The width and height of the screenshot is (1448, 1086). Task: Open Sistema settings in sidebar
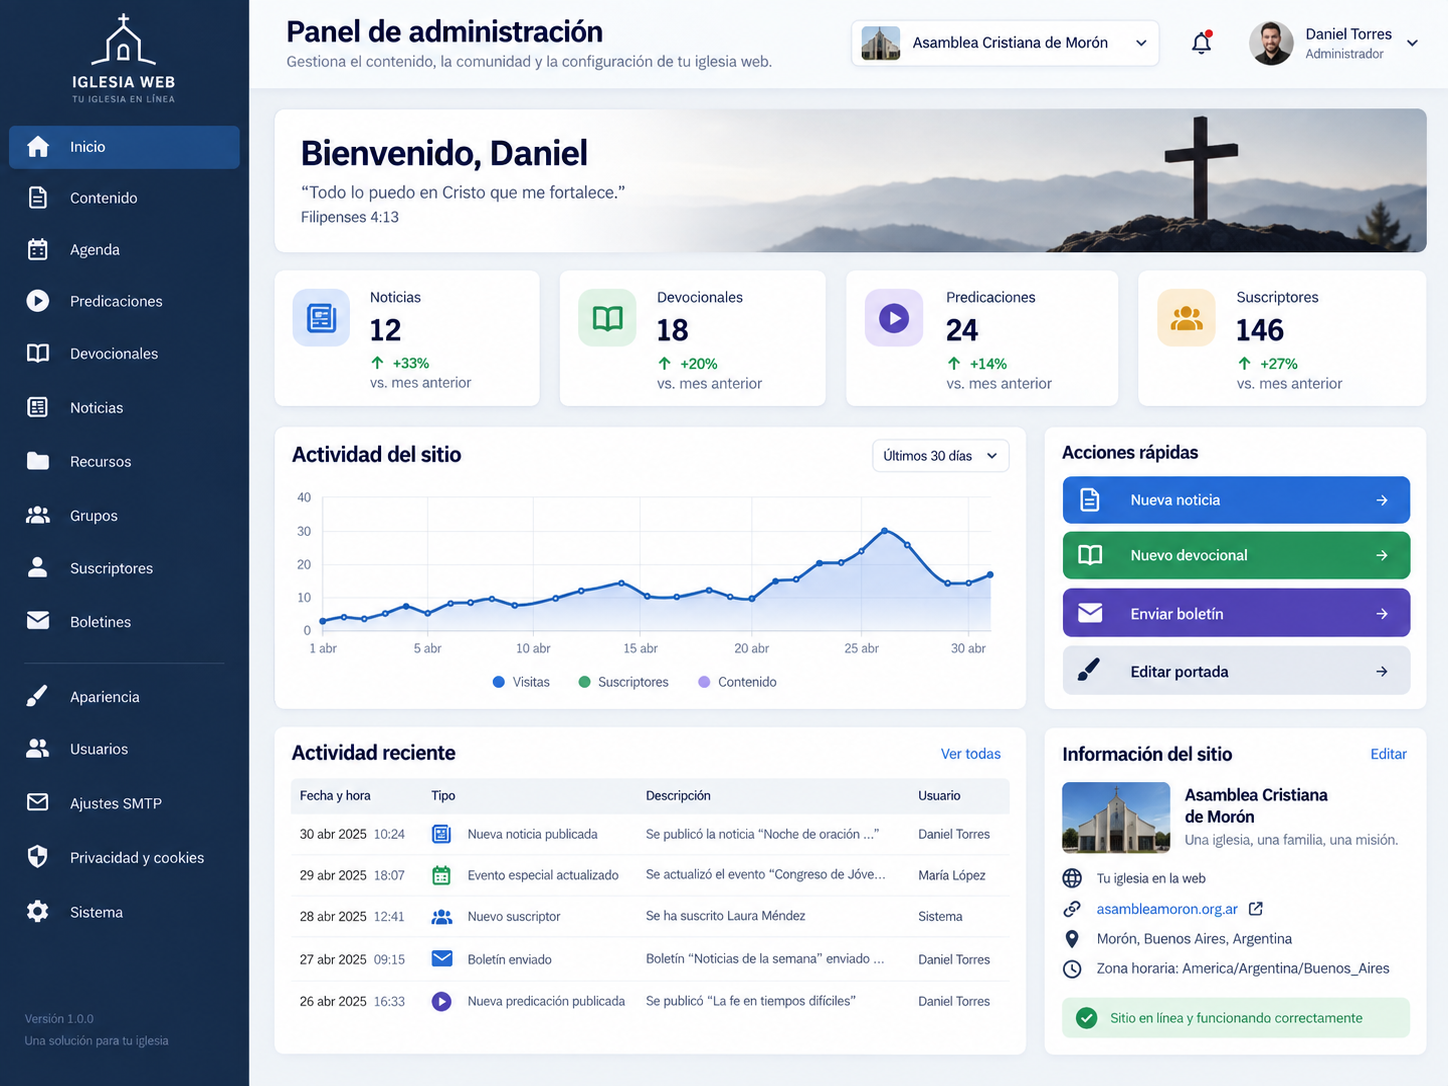coord(124,912)
